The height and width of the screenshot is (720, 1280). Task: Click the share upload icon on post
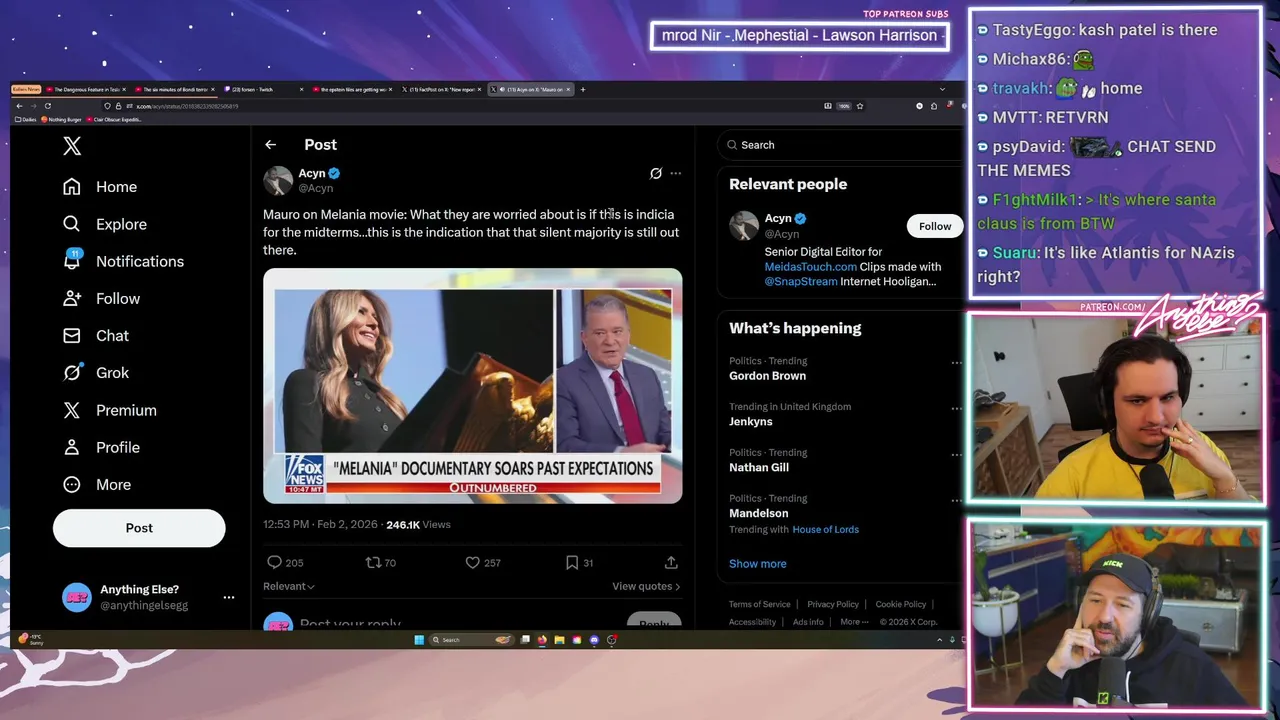(x=671, y=563)
